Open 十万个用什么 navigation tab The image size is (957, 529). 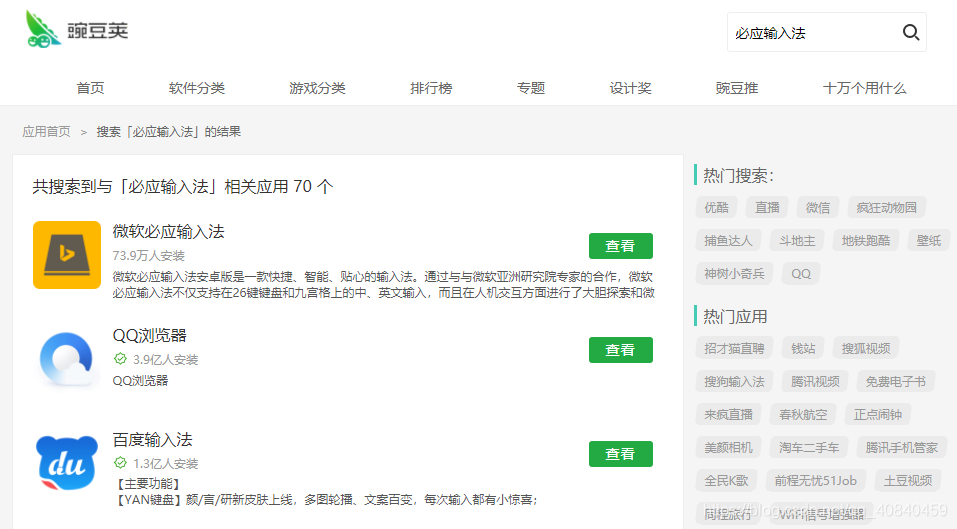[x=864, y=88]
